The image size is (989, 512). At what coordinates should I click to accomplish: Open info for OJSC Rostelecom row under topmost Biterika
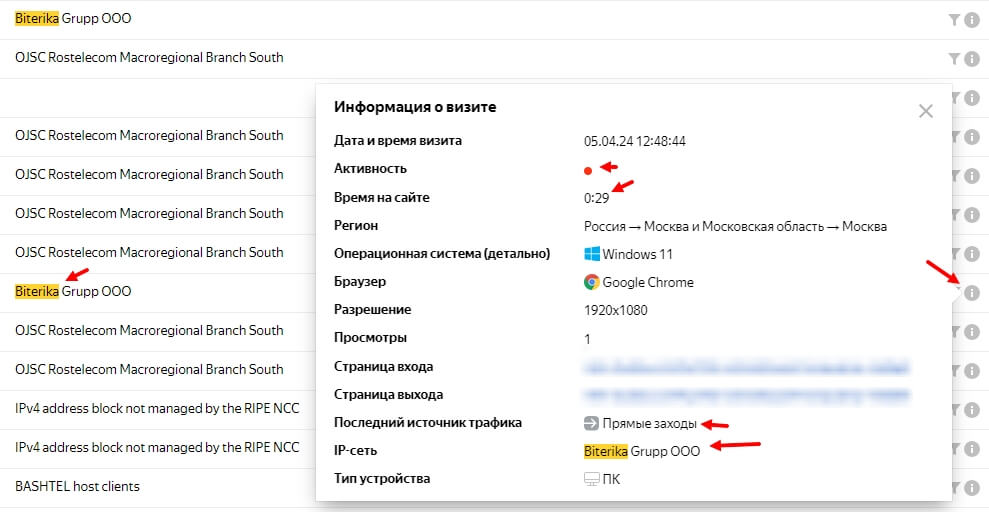971,59
